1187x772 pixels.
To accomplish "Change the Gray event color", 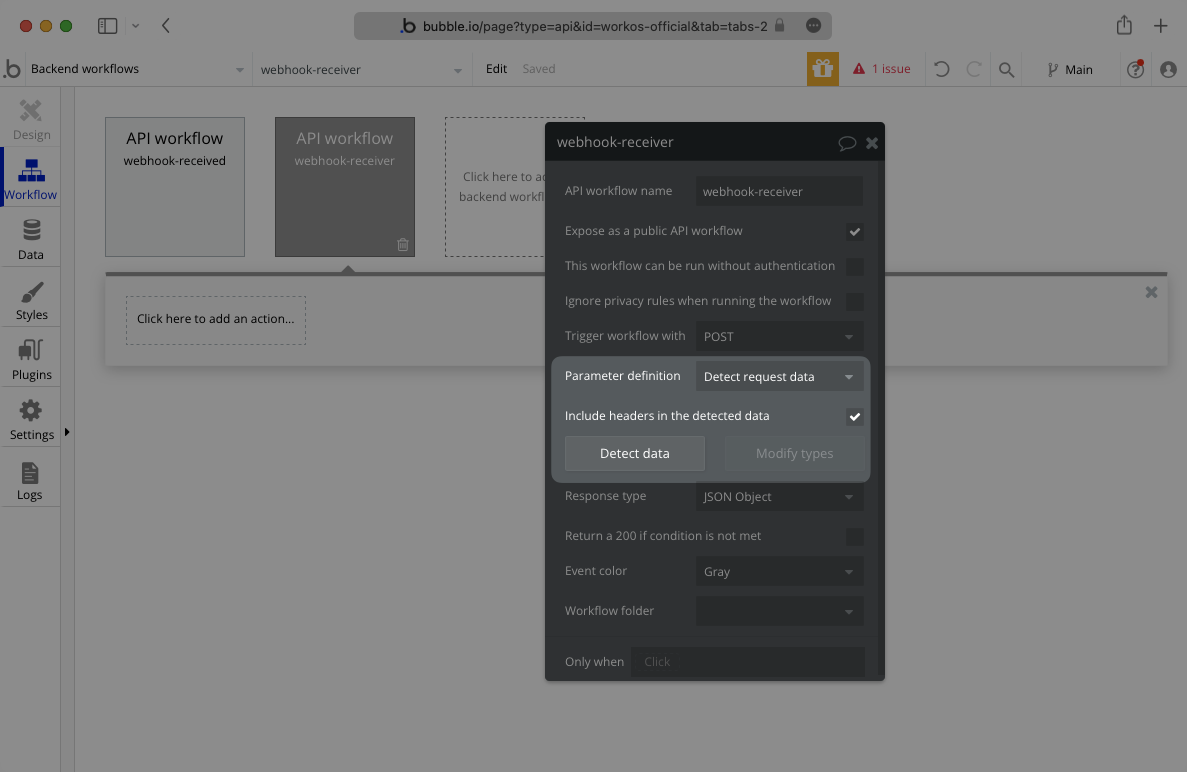I will (x=779, y=571).
